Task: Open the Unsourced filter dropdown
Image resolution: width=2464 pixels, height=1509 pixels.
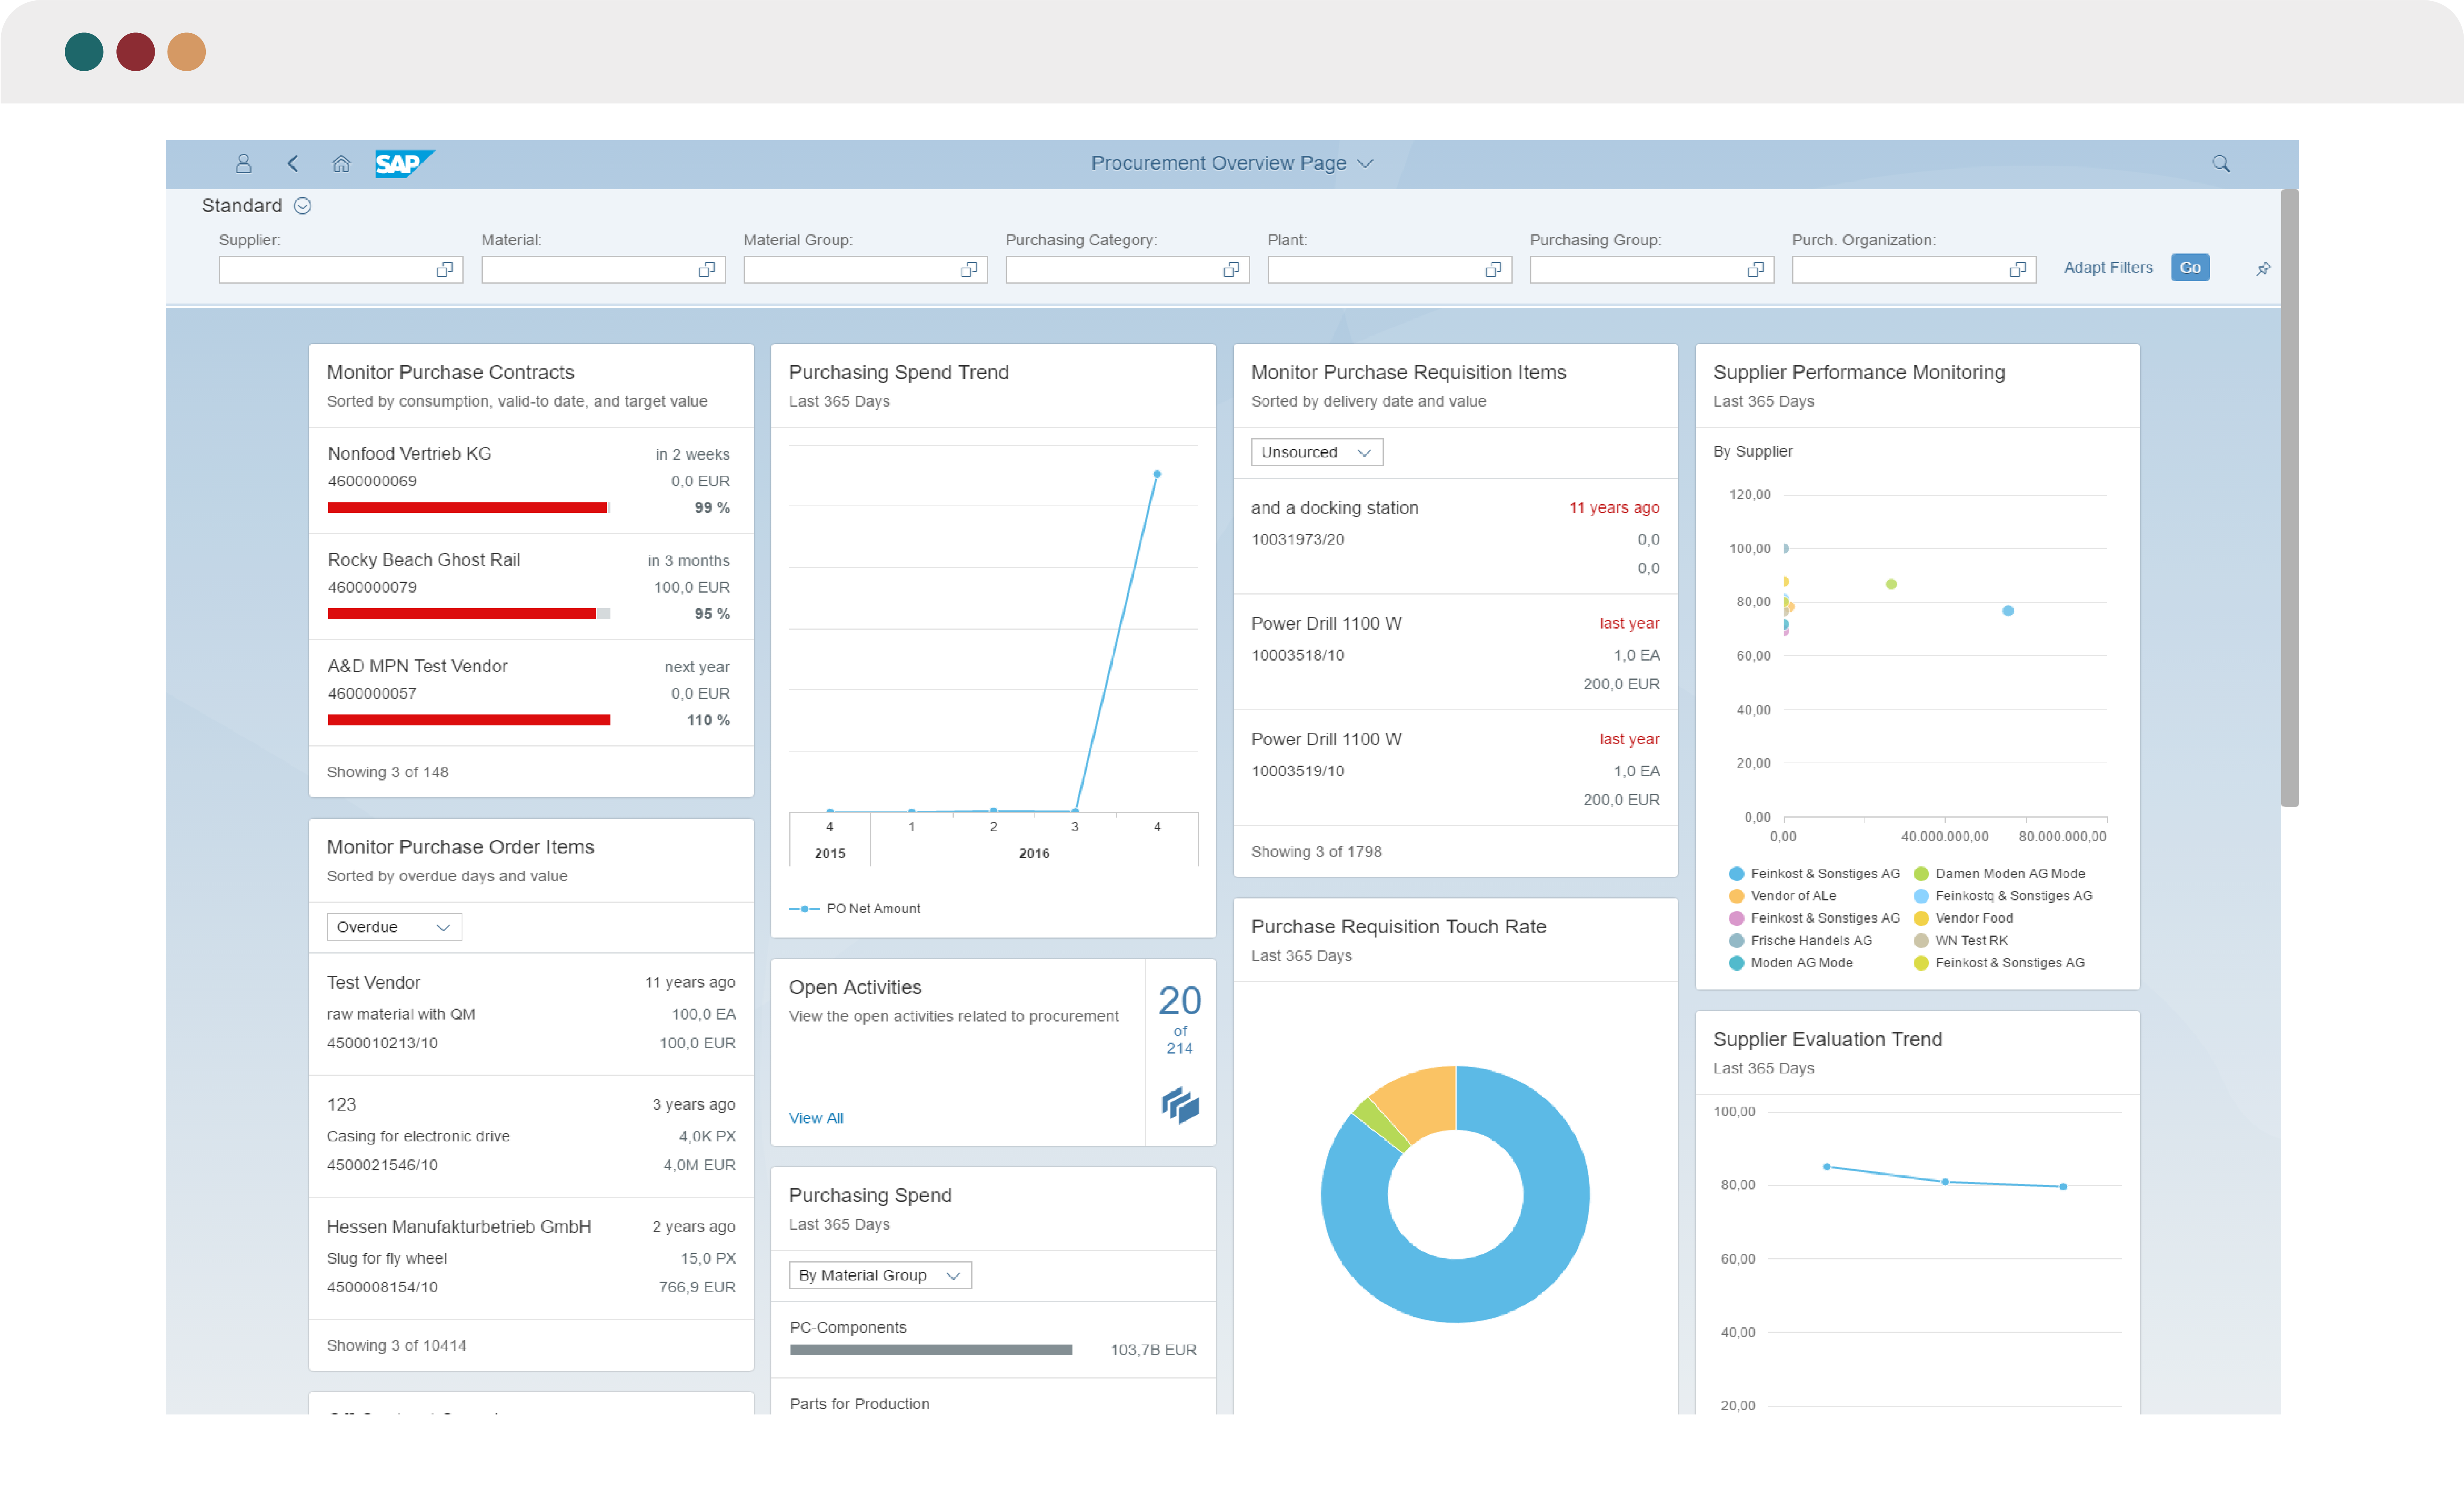Action: click(x=1317, y=452)
